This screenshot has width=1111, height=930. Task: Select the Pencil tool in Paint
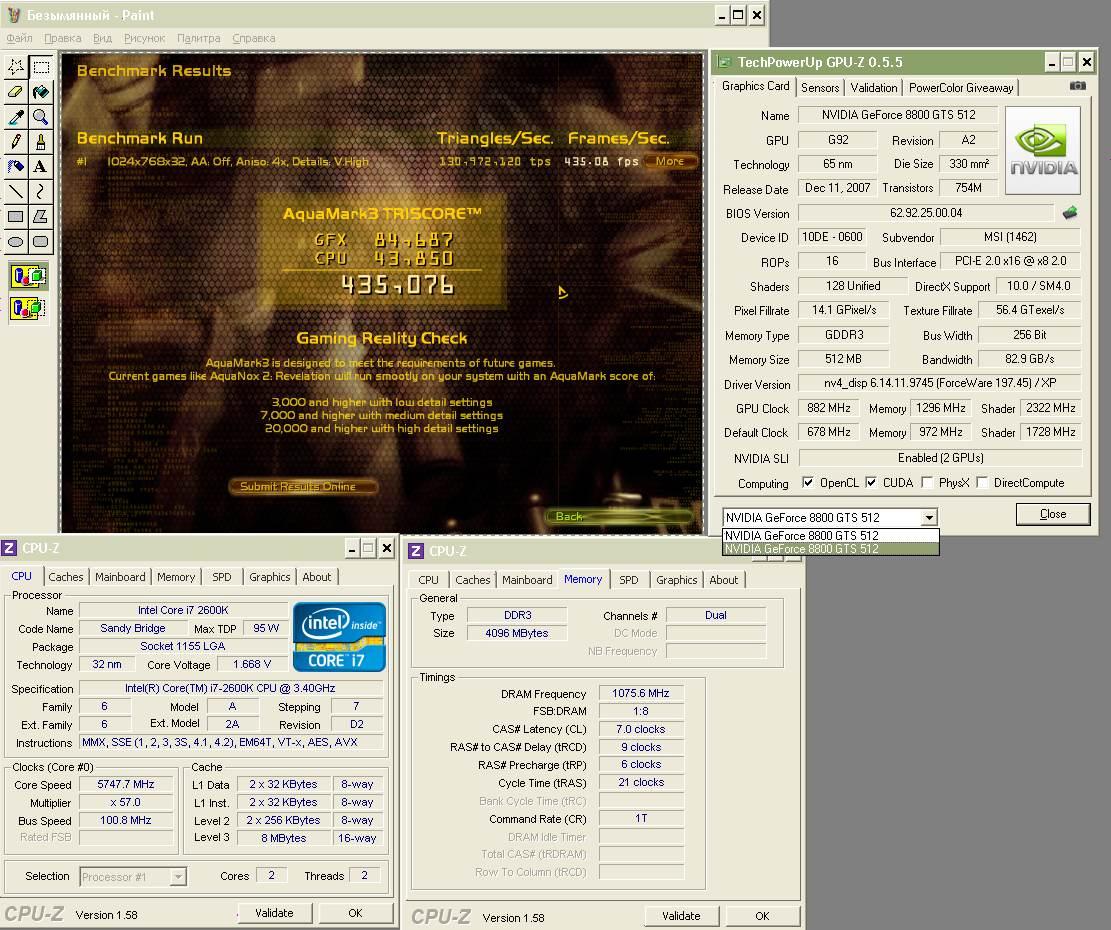pyautogui.click(x=16, y=142)
